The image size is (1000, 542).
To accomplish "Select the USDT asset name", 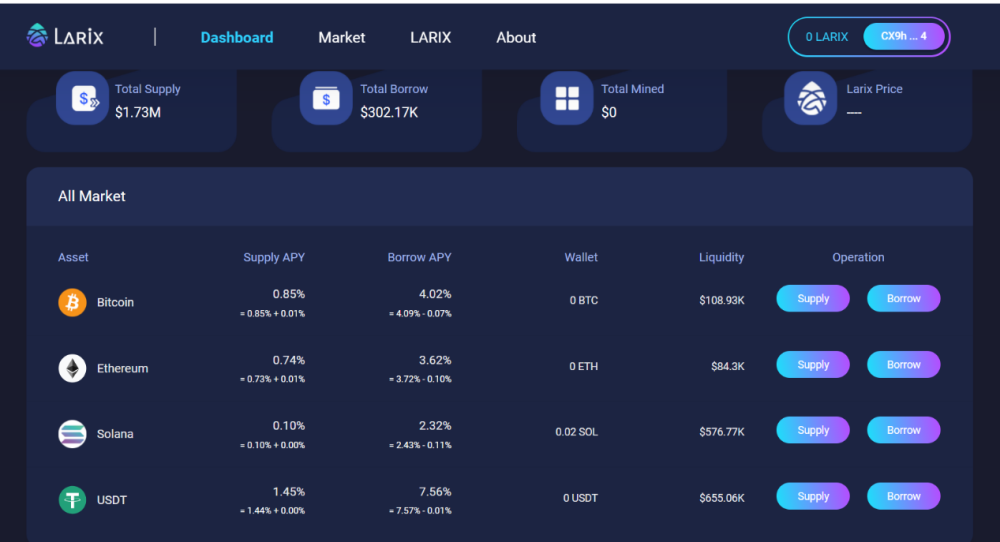I will 112,500.
